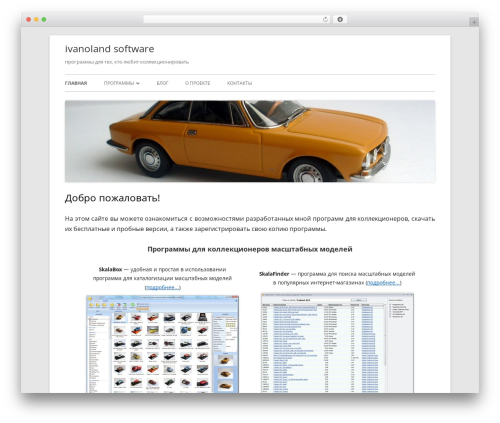Screen dimensions: 500x423
Task: Open the ivanoland software site title
Action: 109,49
